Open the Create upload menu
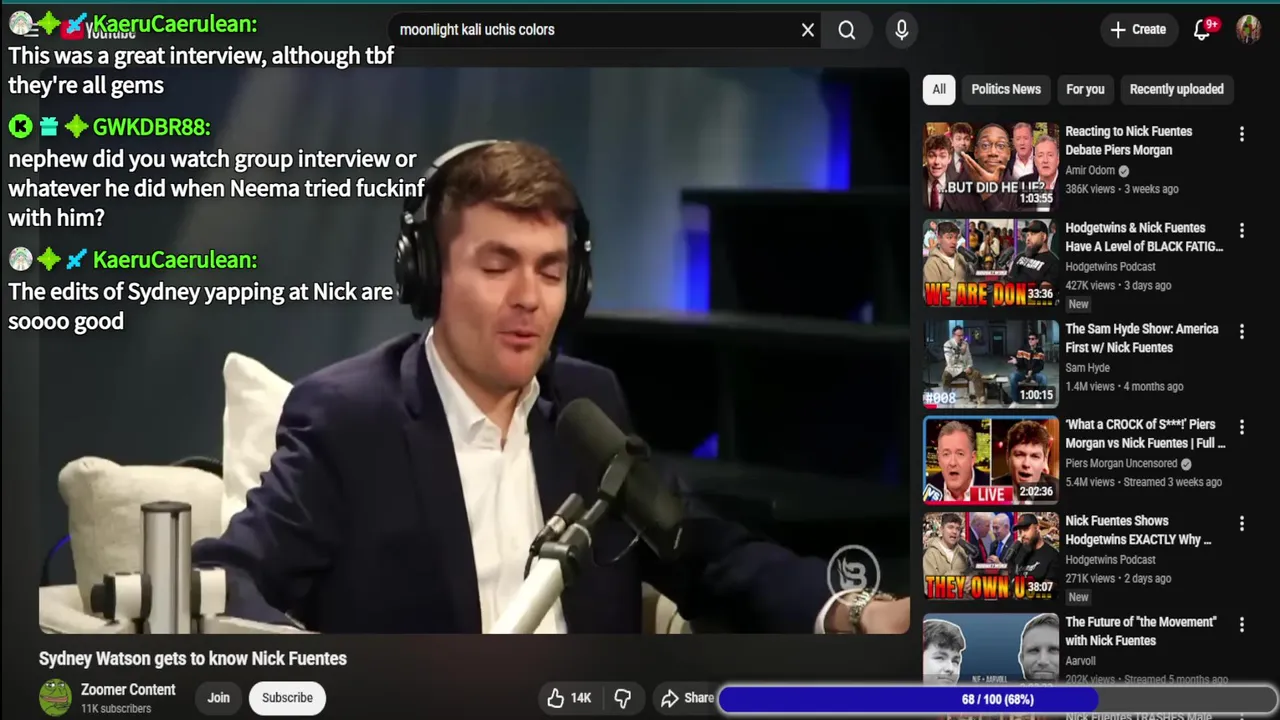Image resolution: width=1280 pixels, height=720 pixels. (1138, 30)
